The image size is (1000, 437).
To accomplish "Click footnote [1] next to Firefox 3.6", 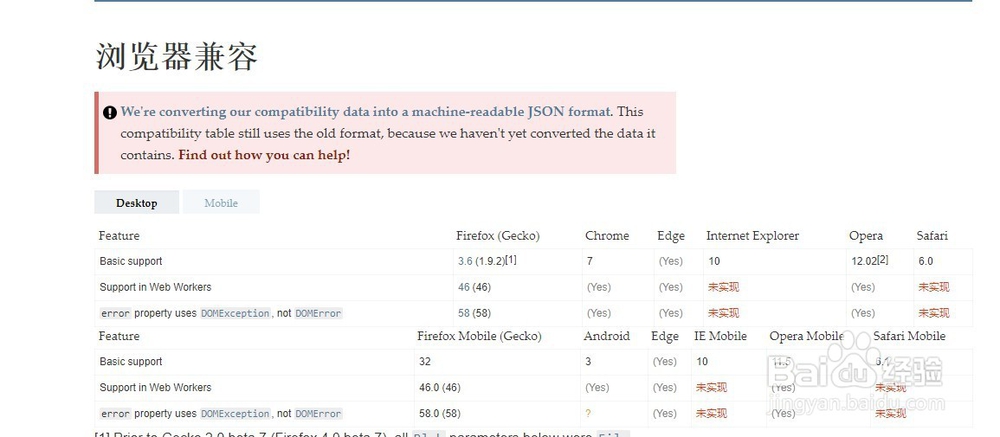I will pyautogui.click(x=510, y=260).
